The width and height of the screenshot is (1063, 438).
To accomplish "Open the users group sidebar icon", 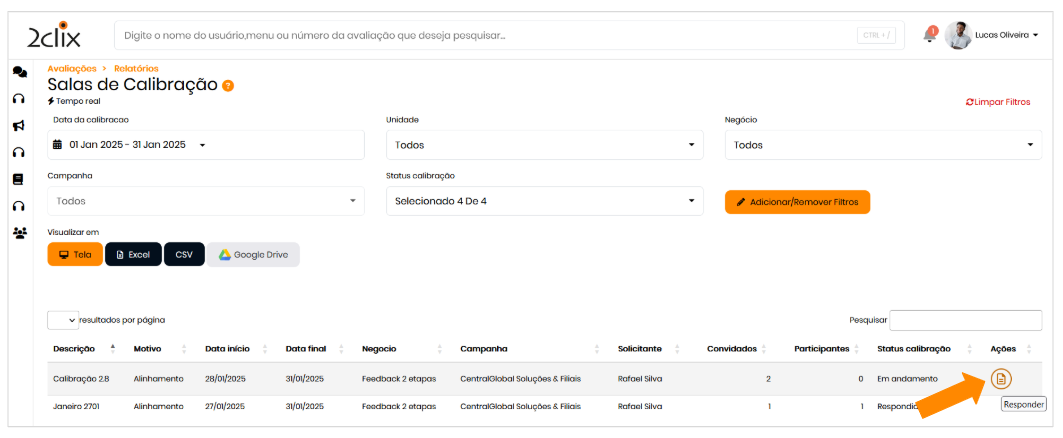I will [19, 233].
